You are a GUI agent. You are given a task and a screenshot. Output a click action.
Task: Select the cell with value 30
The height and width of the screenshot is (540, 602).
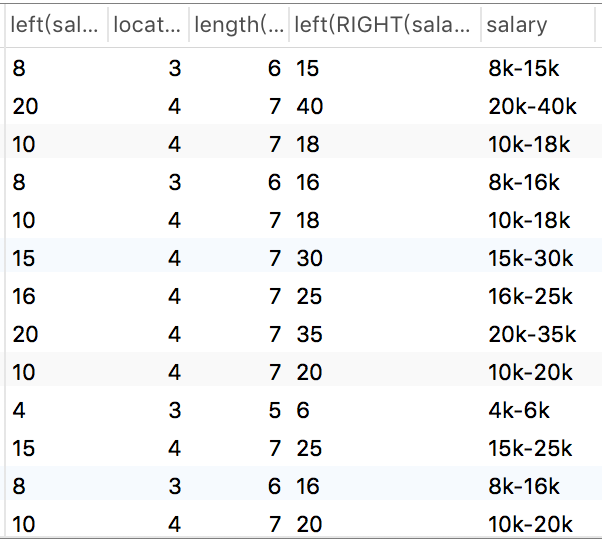(309, 259)
